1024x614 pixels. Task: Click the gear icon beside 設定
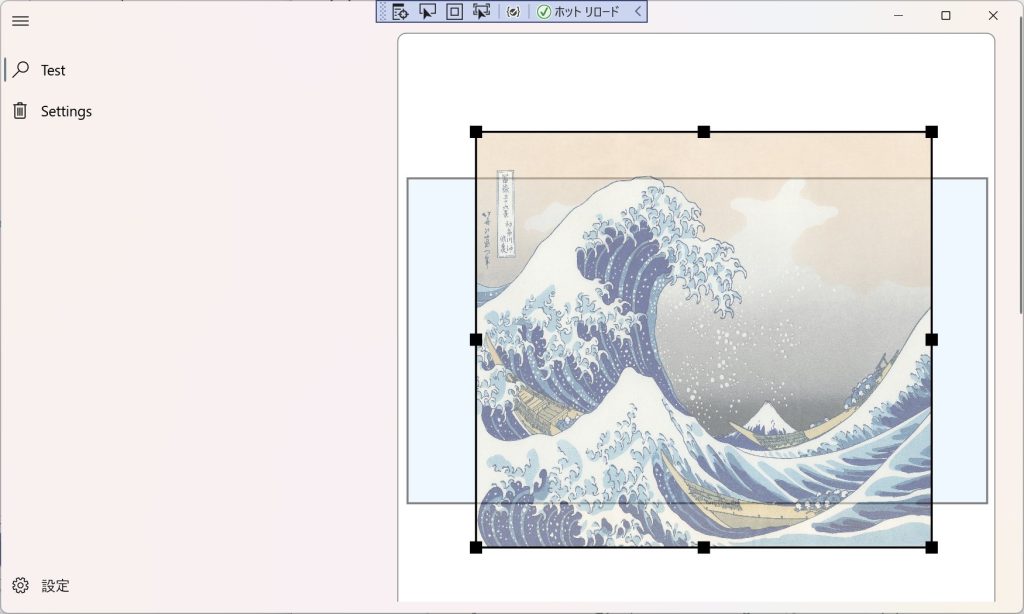coord(20,585)
